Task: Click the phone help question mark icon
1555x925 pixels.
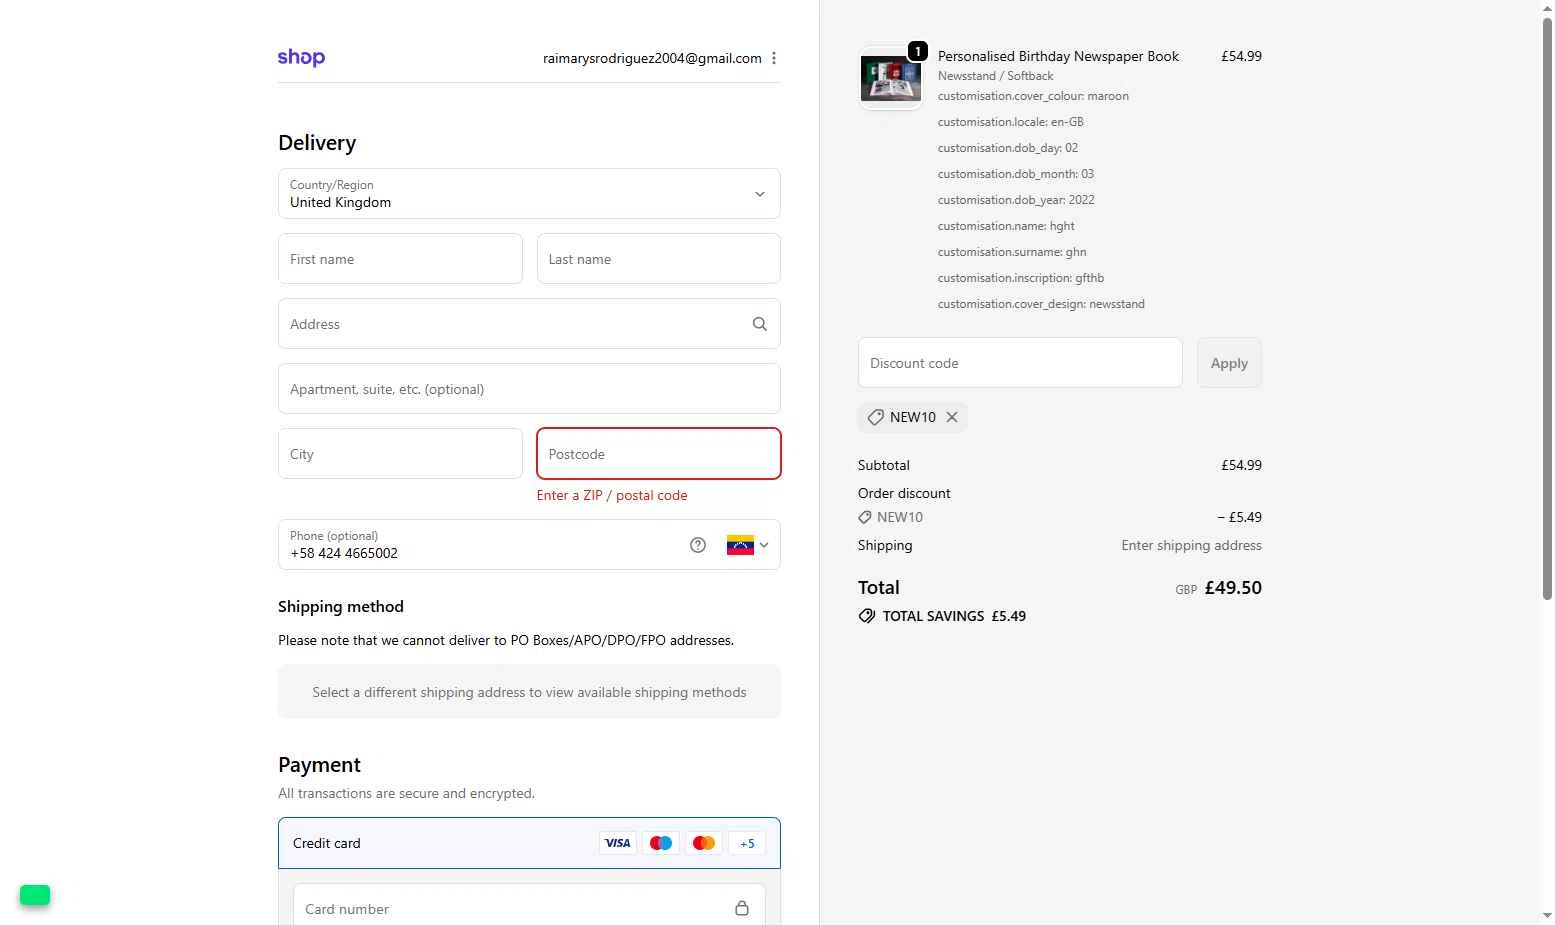Action: (698, 545)
